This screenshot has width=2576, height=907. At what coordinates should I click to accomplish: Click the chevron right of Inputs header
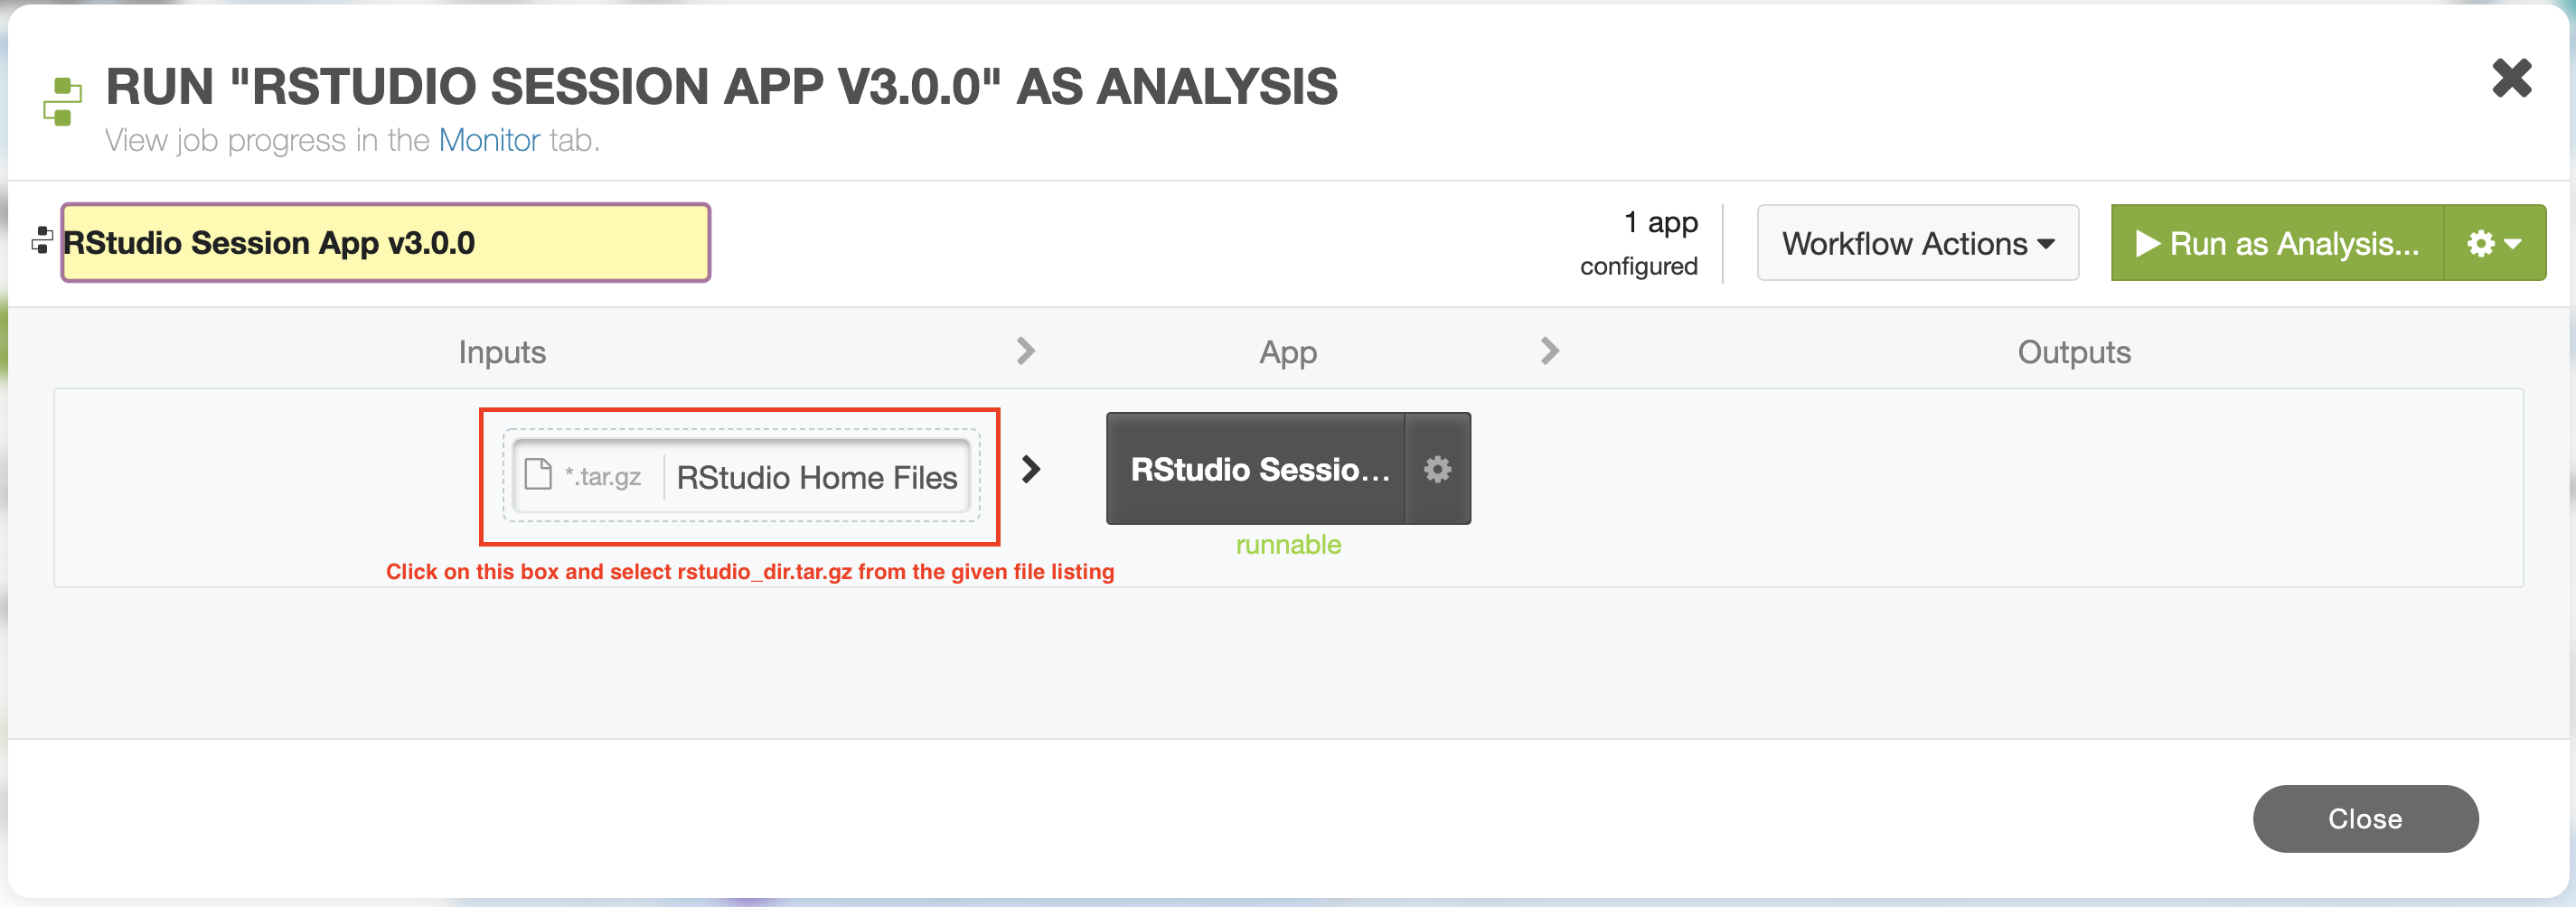(1025, 351)
